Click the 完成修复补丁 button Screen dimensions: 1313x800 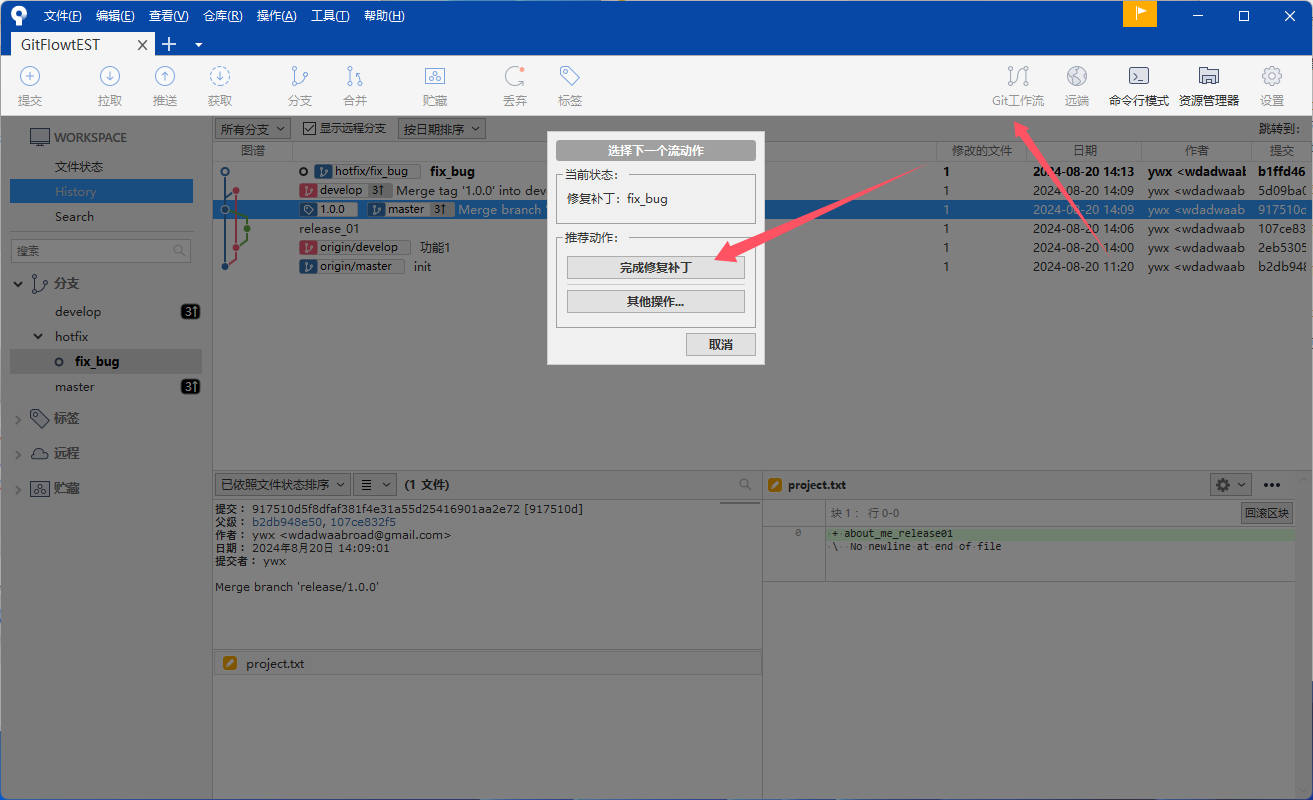pos(655,268)
